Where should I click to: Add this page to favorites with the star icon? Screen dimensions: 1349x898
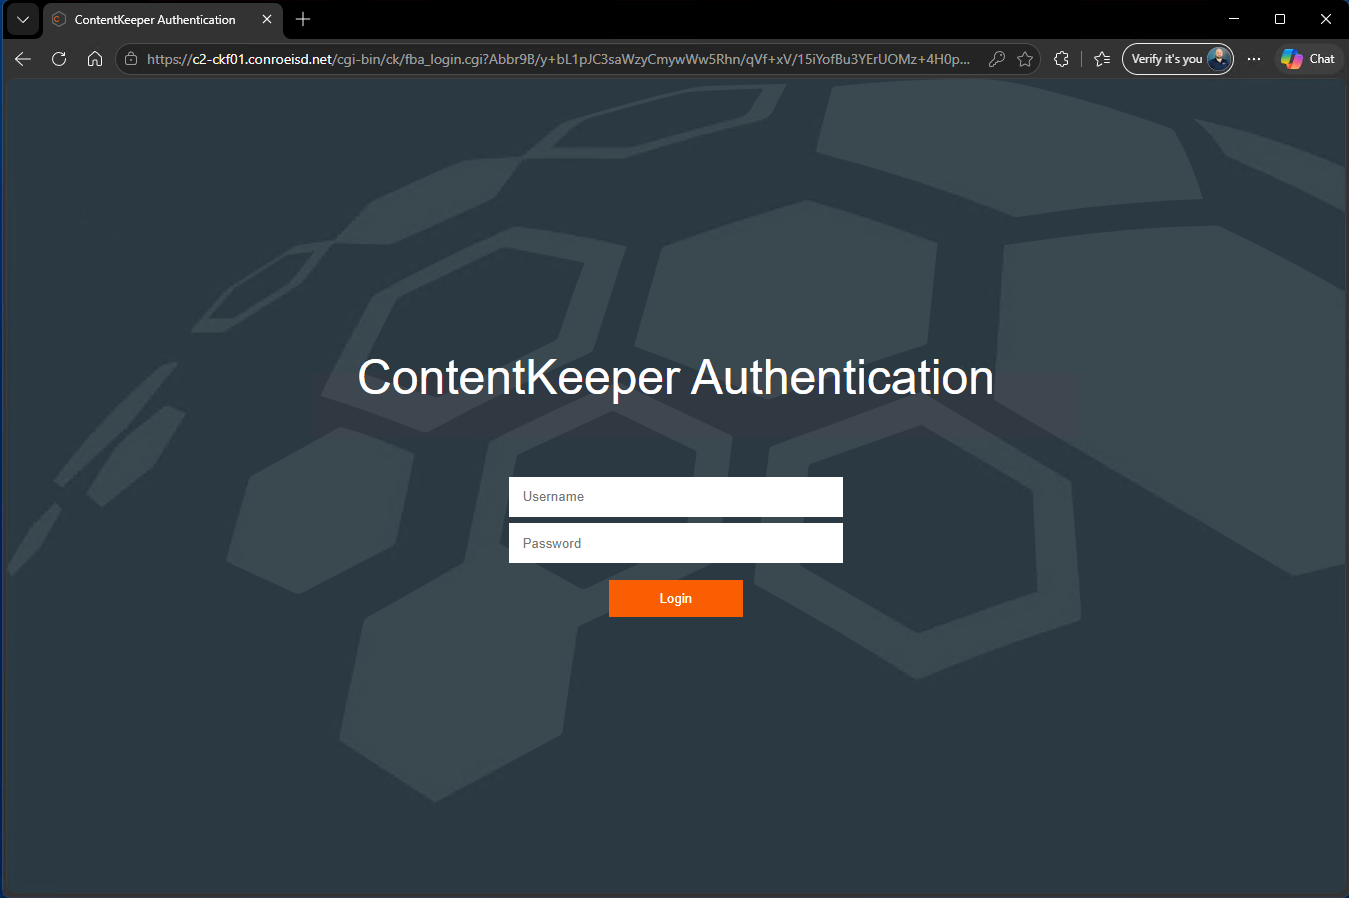pyautogui.click(x=1025, y=59)
